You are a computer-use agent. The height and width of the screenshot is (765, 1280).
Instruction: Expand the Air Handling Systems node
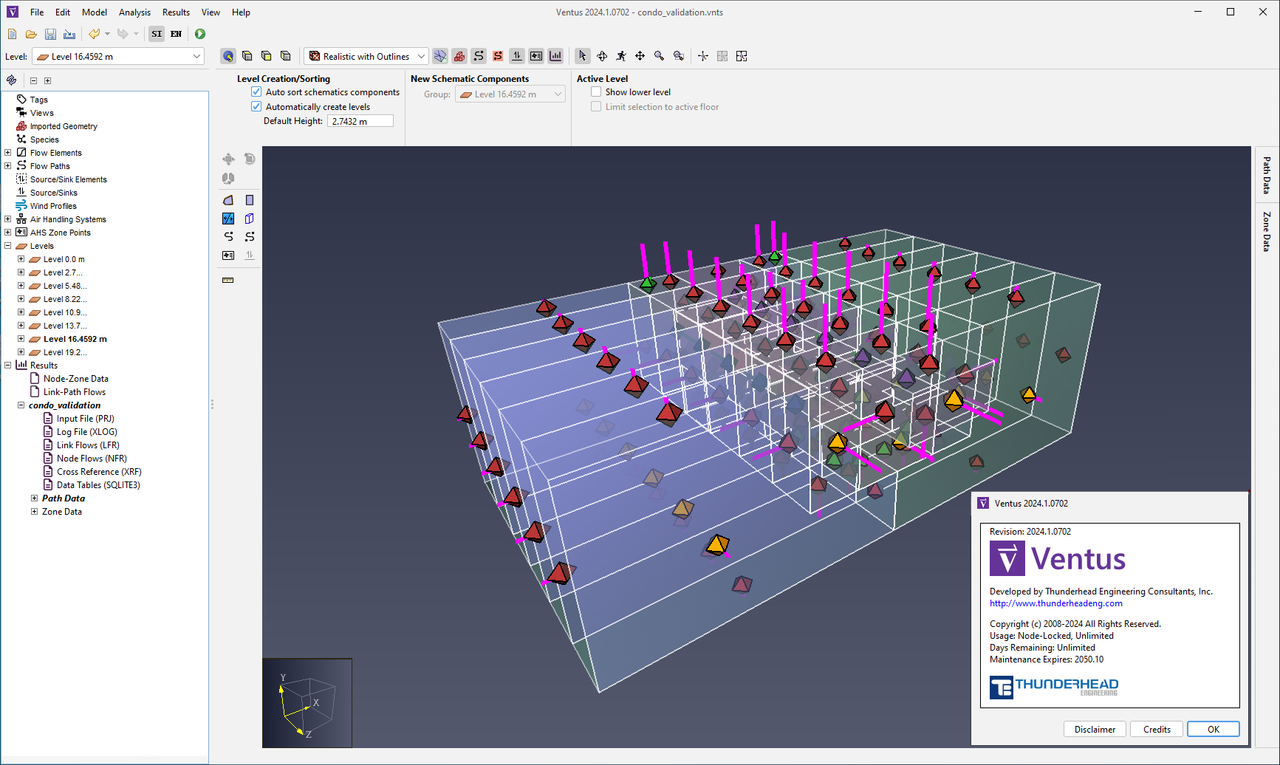pyautogui.click(x=8, y=219)
